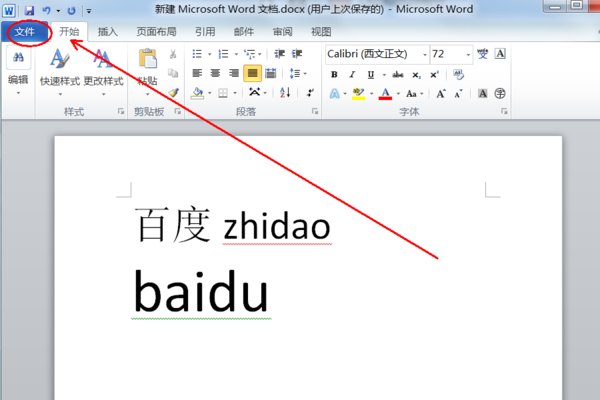Click the Save icon in quick access toolbar
The width and height of the screenshot is (600, 400).
coord(29,10)
